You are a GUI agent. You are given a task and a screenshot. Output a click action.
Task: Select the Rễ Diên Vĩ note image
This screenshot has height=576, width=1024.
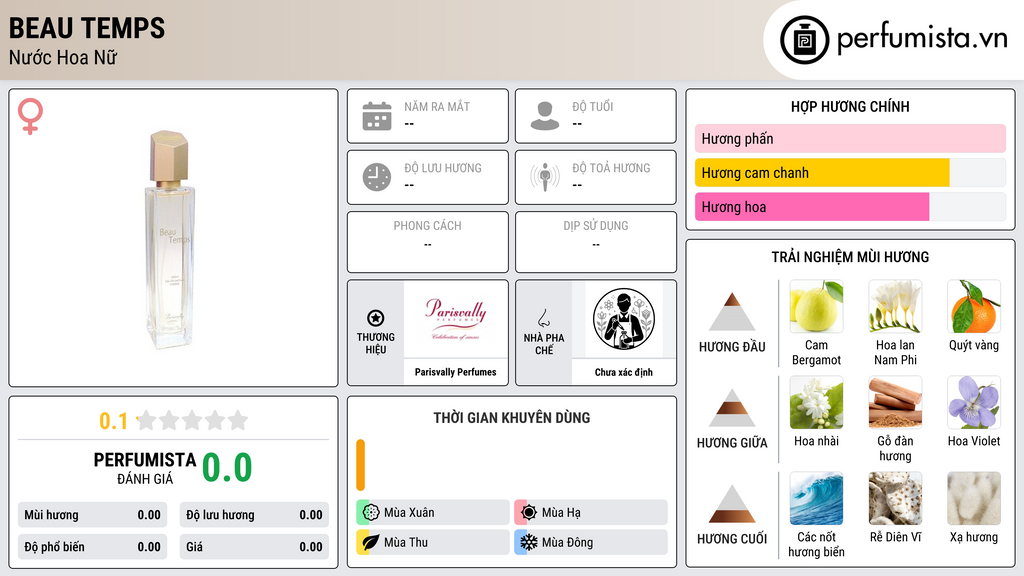coord(895,498)
